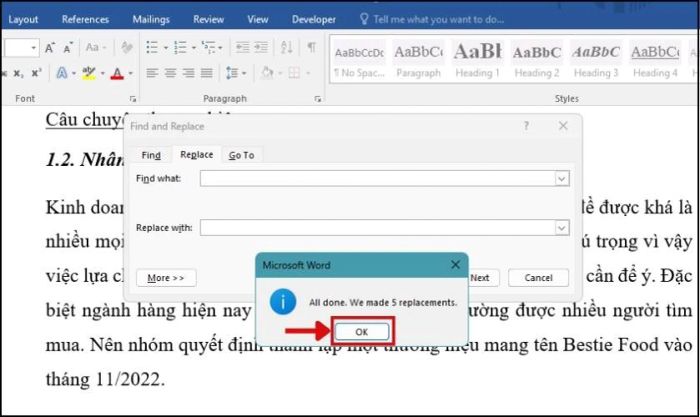The height and width of the screenshot is (417, 700).
Task: Click the Decrease Indent icon
Action: point(242,47)
